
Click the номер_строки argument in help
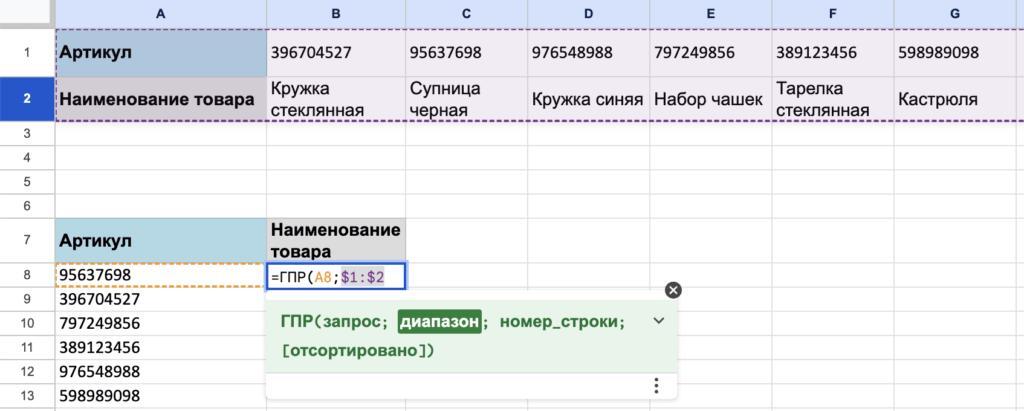558,321
